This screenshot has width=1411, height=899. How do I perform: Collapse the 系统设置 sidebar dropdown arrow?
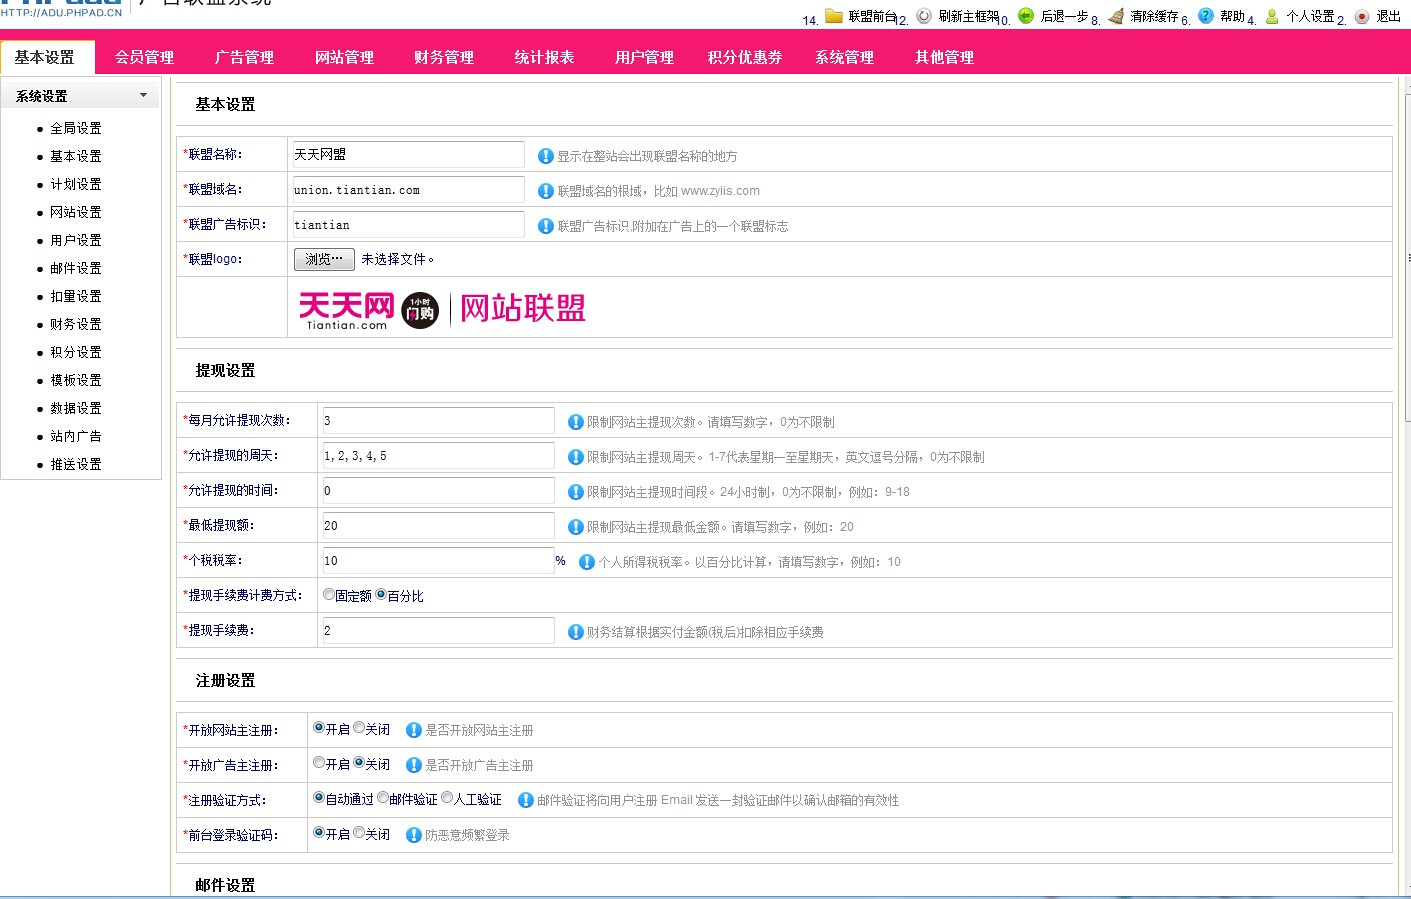coord(143,96)
